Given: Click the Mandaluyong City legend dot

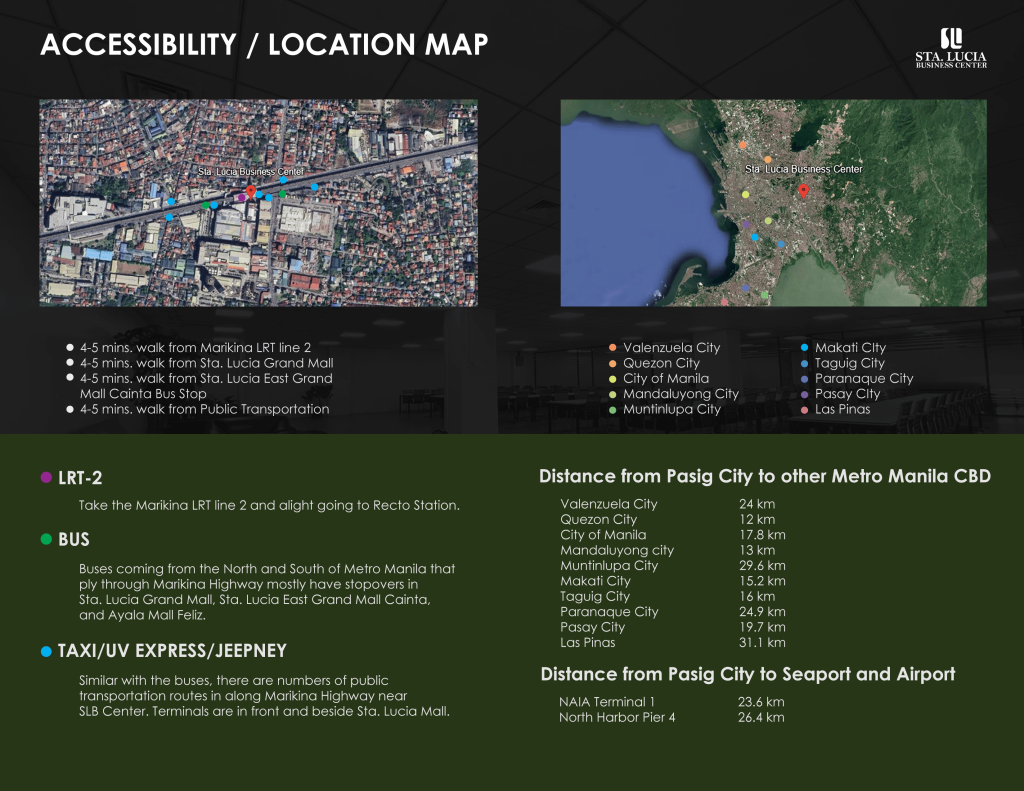Looking at the screenshot, I should (x=613, y=395).
